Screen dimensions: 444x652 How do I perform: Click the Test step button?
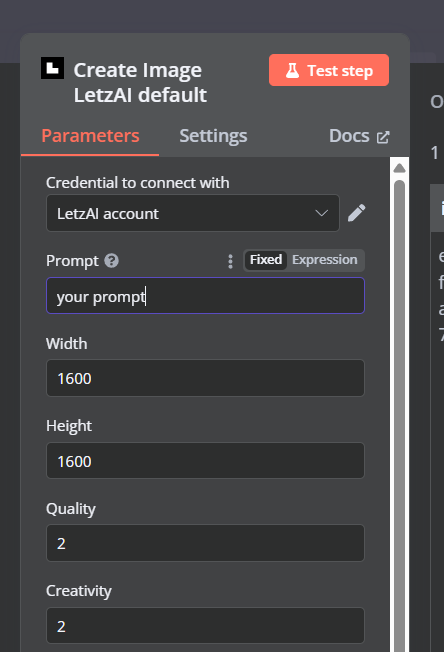pyautogui.click(x=329, y=70)
